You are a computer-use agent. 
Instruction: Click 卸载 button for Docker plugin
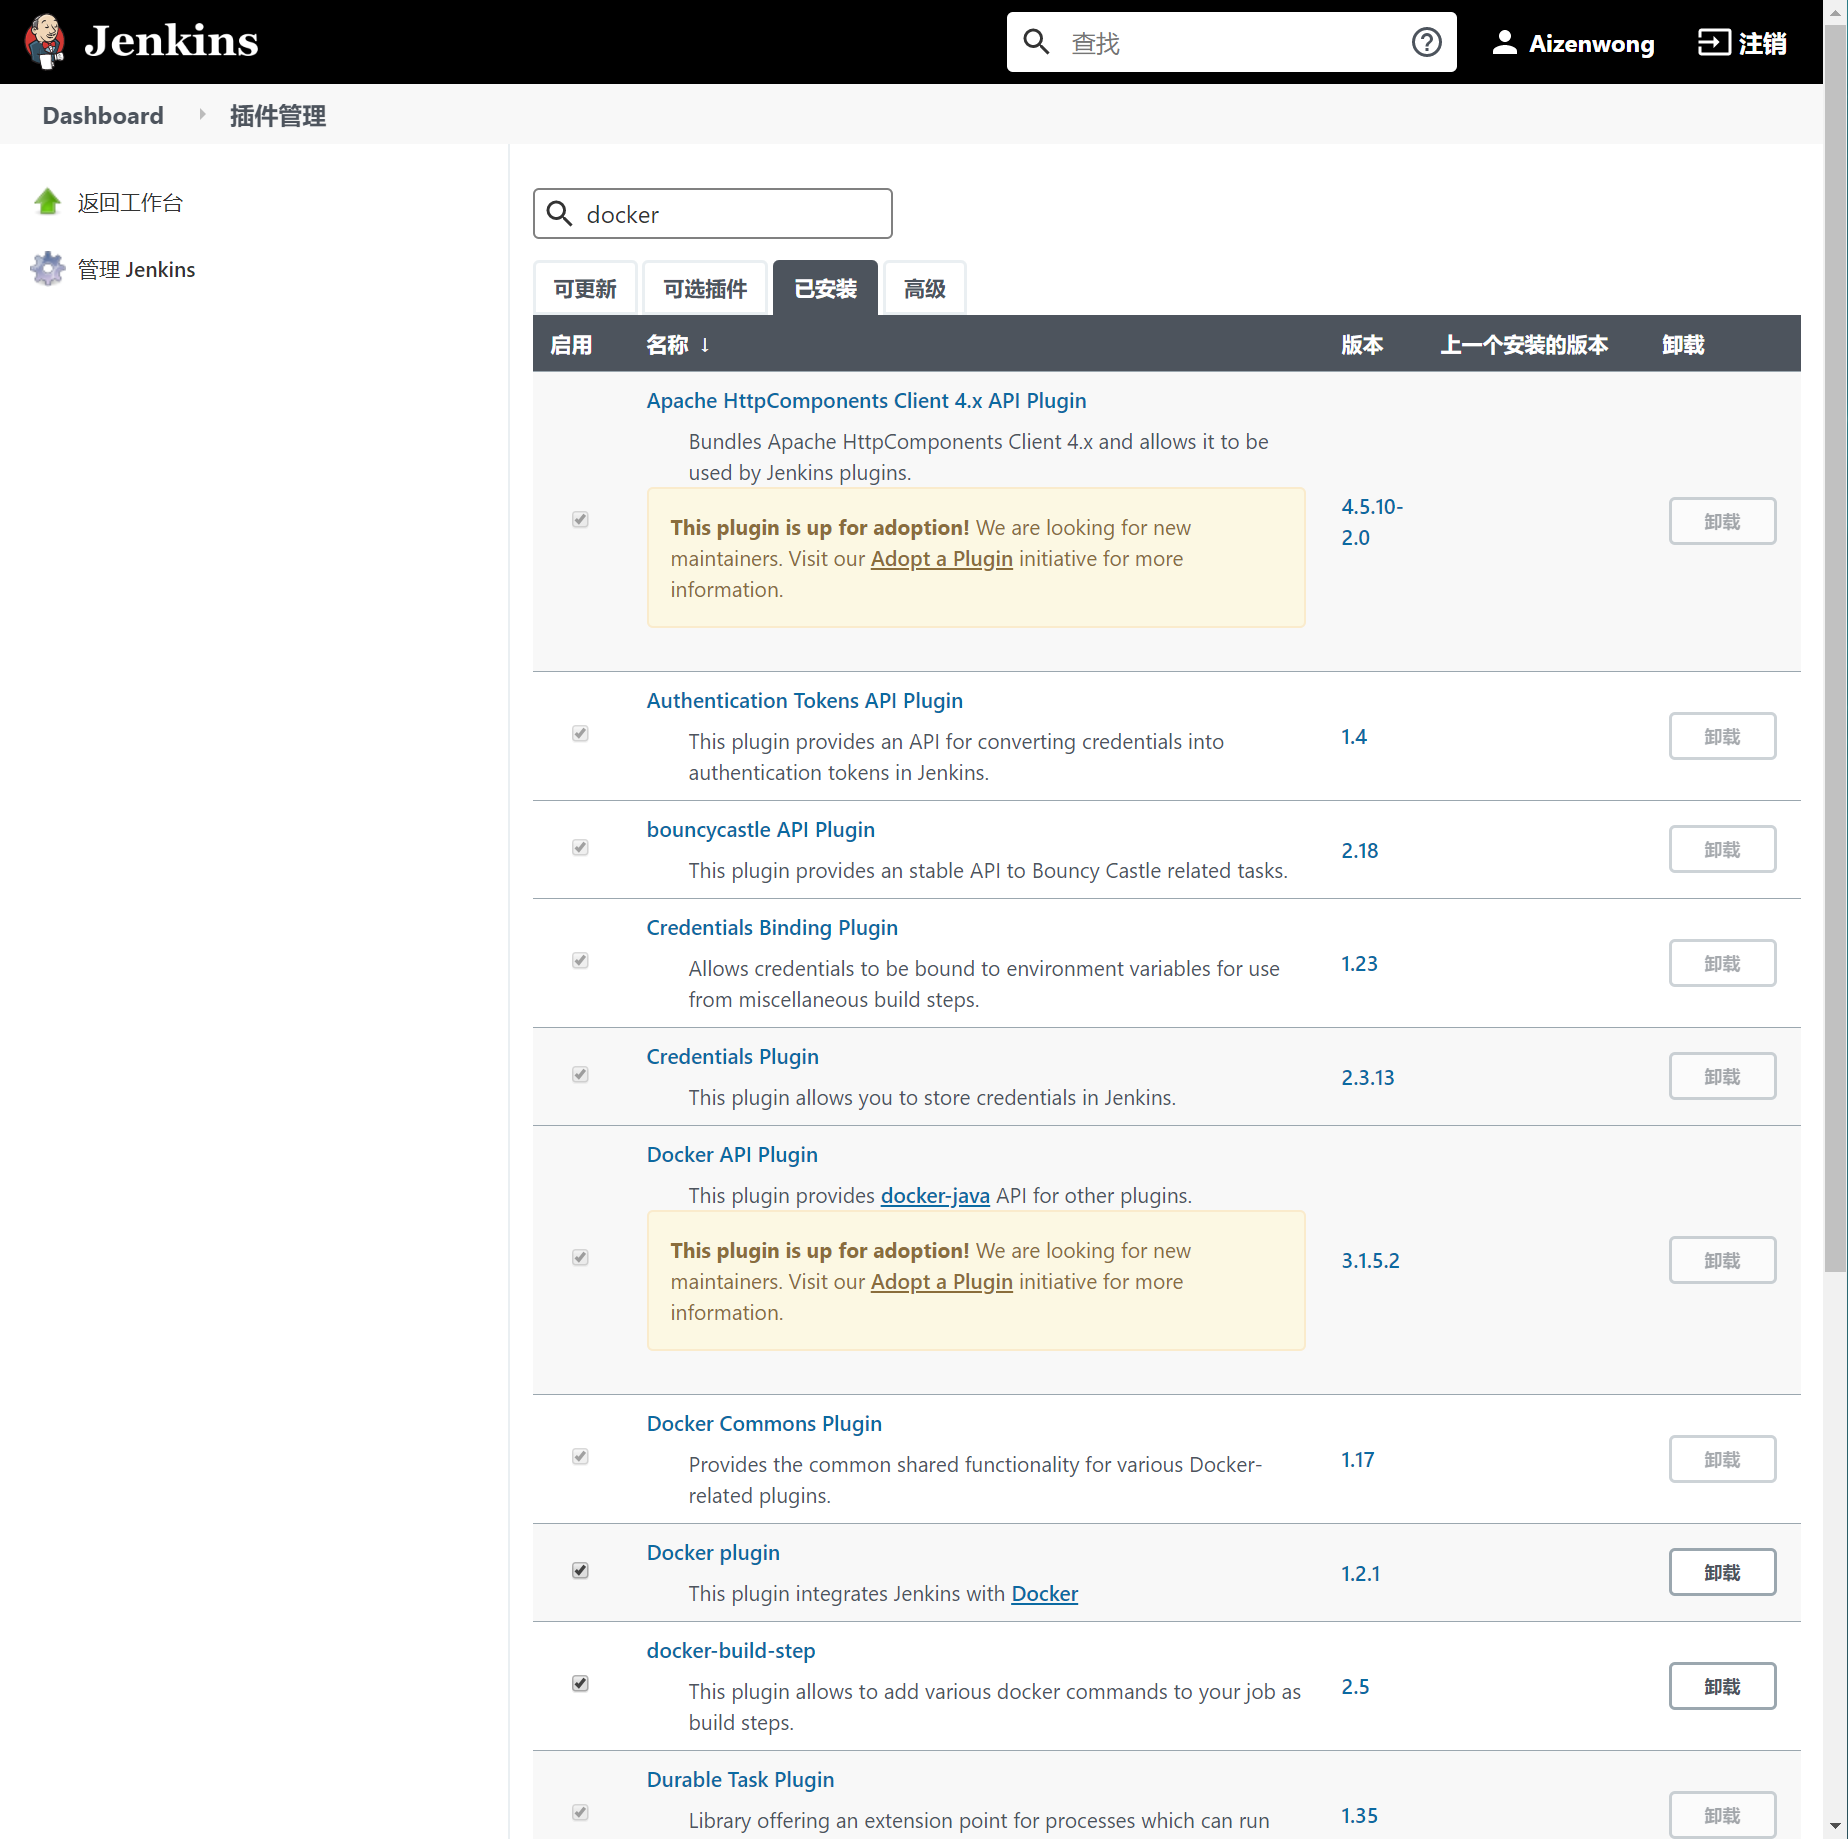(x=1722, y=1572)
